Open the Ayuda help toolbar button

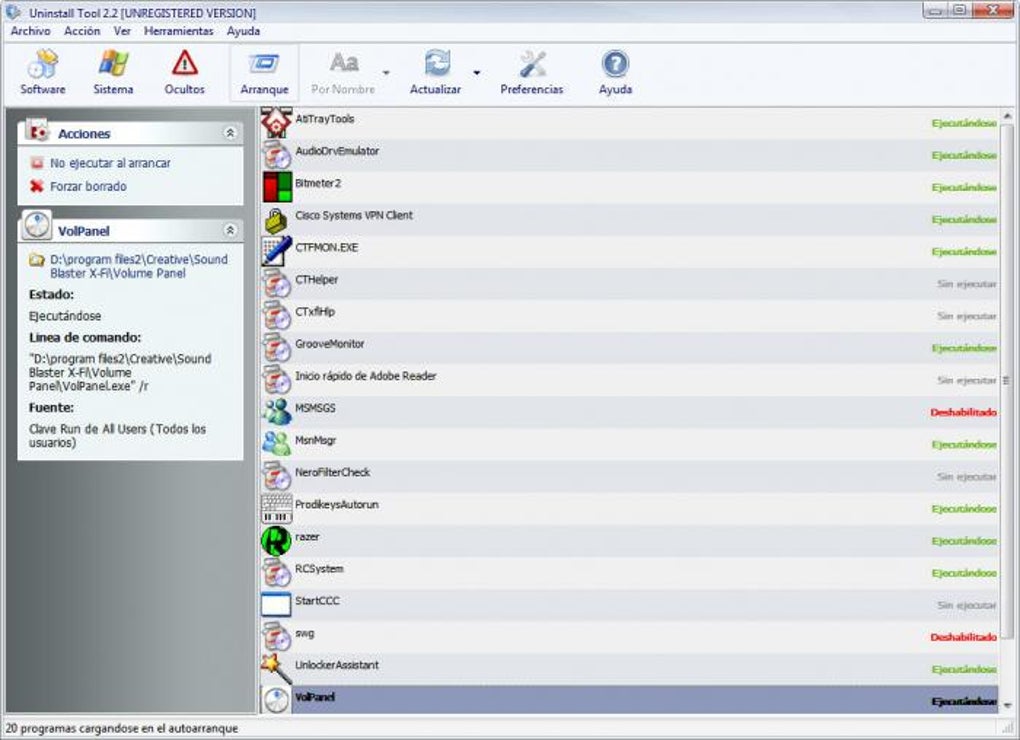615,73
